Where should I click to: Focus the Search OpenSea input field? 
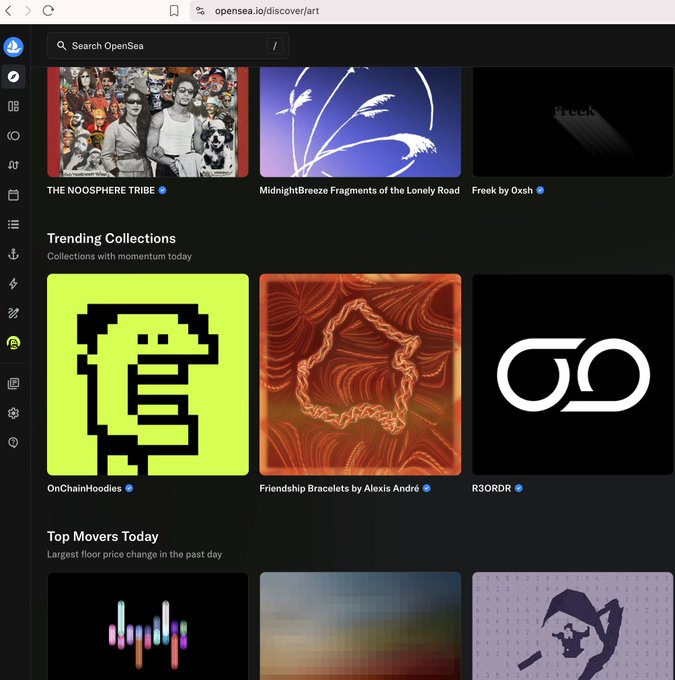point(168,46)
